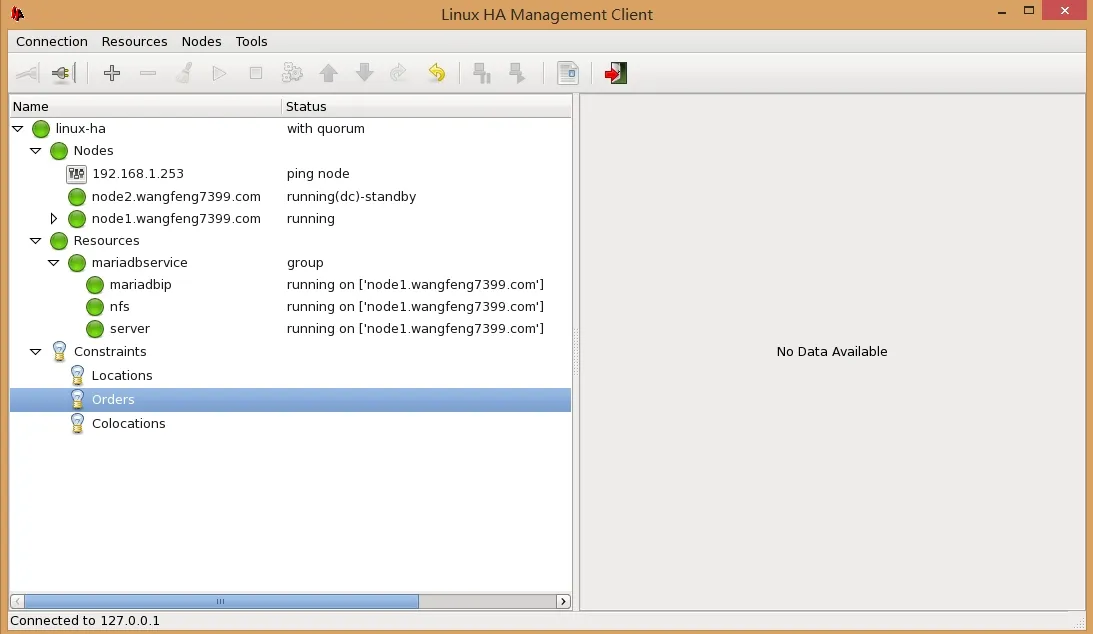Click the light bulb icon beside Colocations
1093x634 pixels.
click(x=77, y=424)
